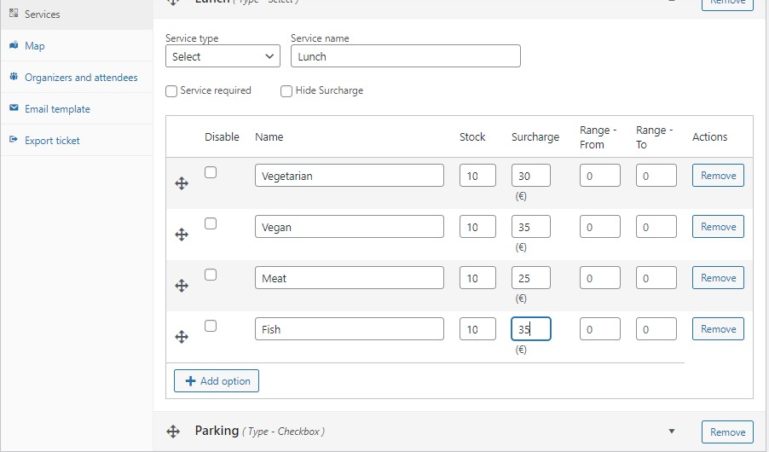769x452 pixels.
Task: Remove the Parking service
Action: (727, 432)
